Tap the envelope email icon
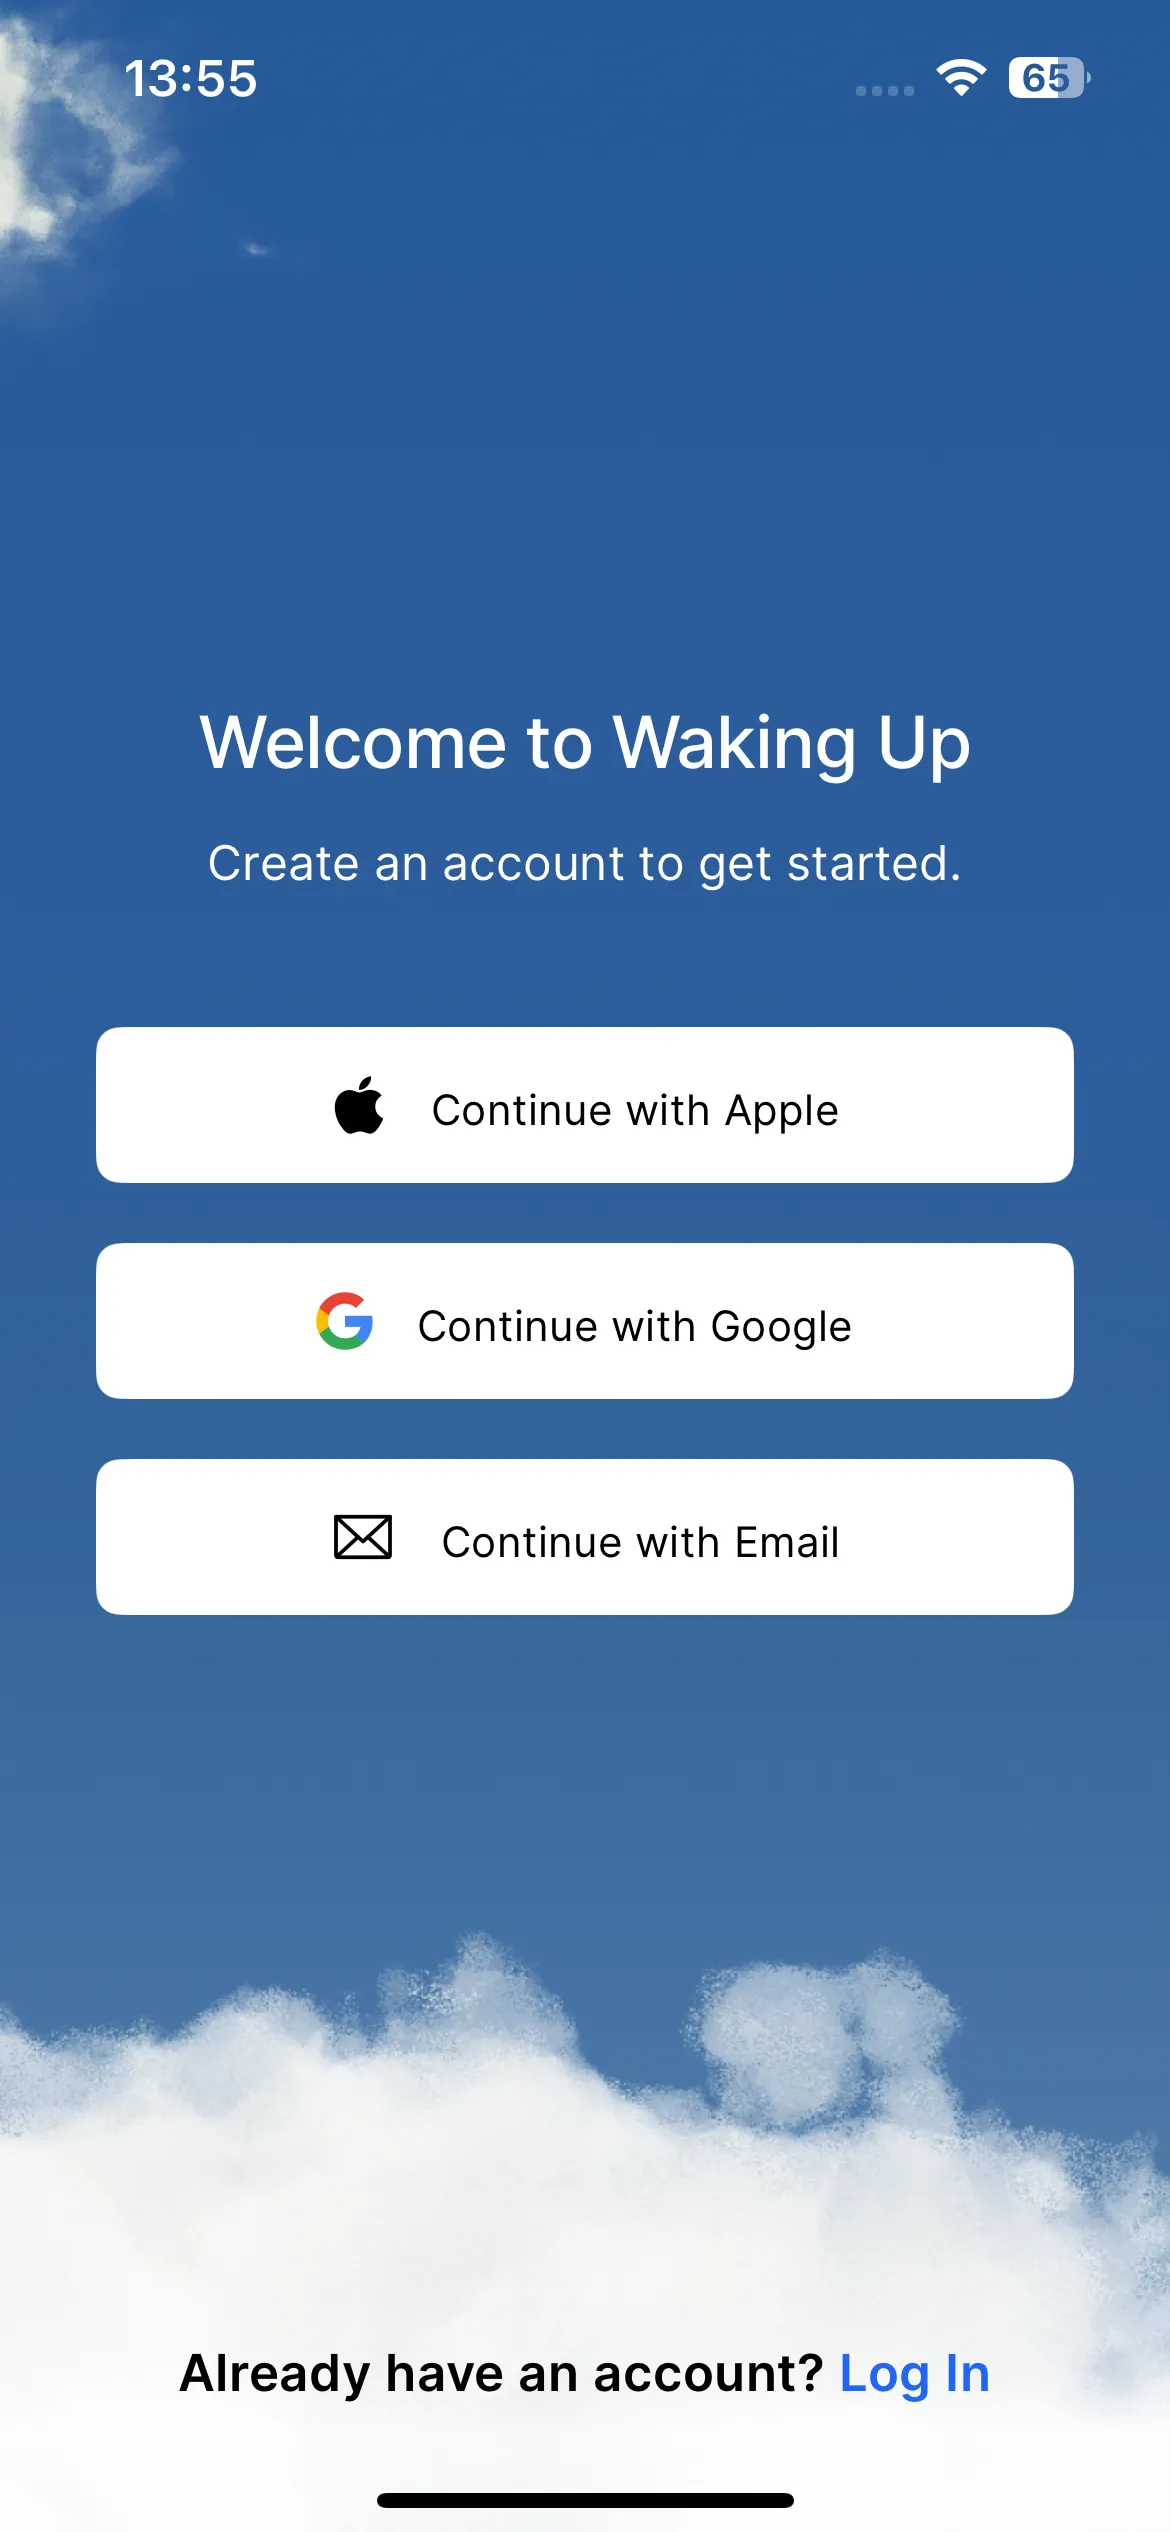The width and height of the screenshot is (1170, 2532). tap(362, 1537)
